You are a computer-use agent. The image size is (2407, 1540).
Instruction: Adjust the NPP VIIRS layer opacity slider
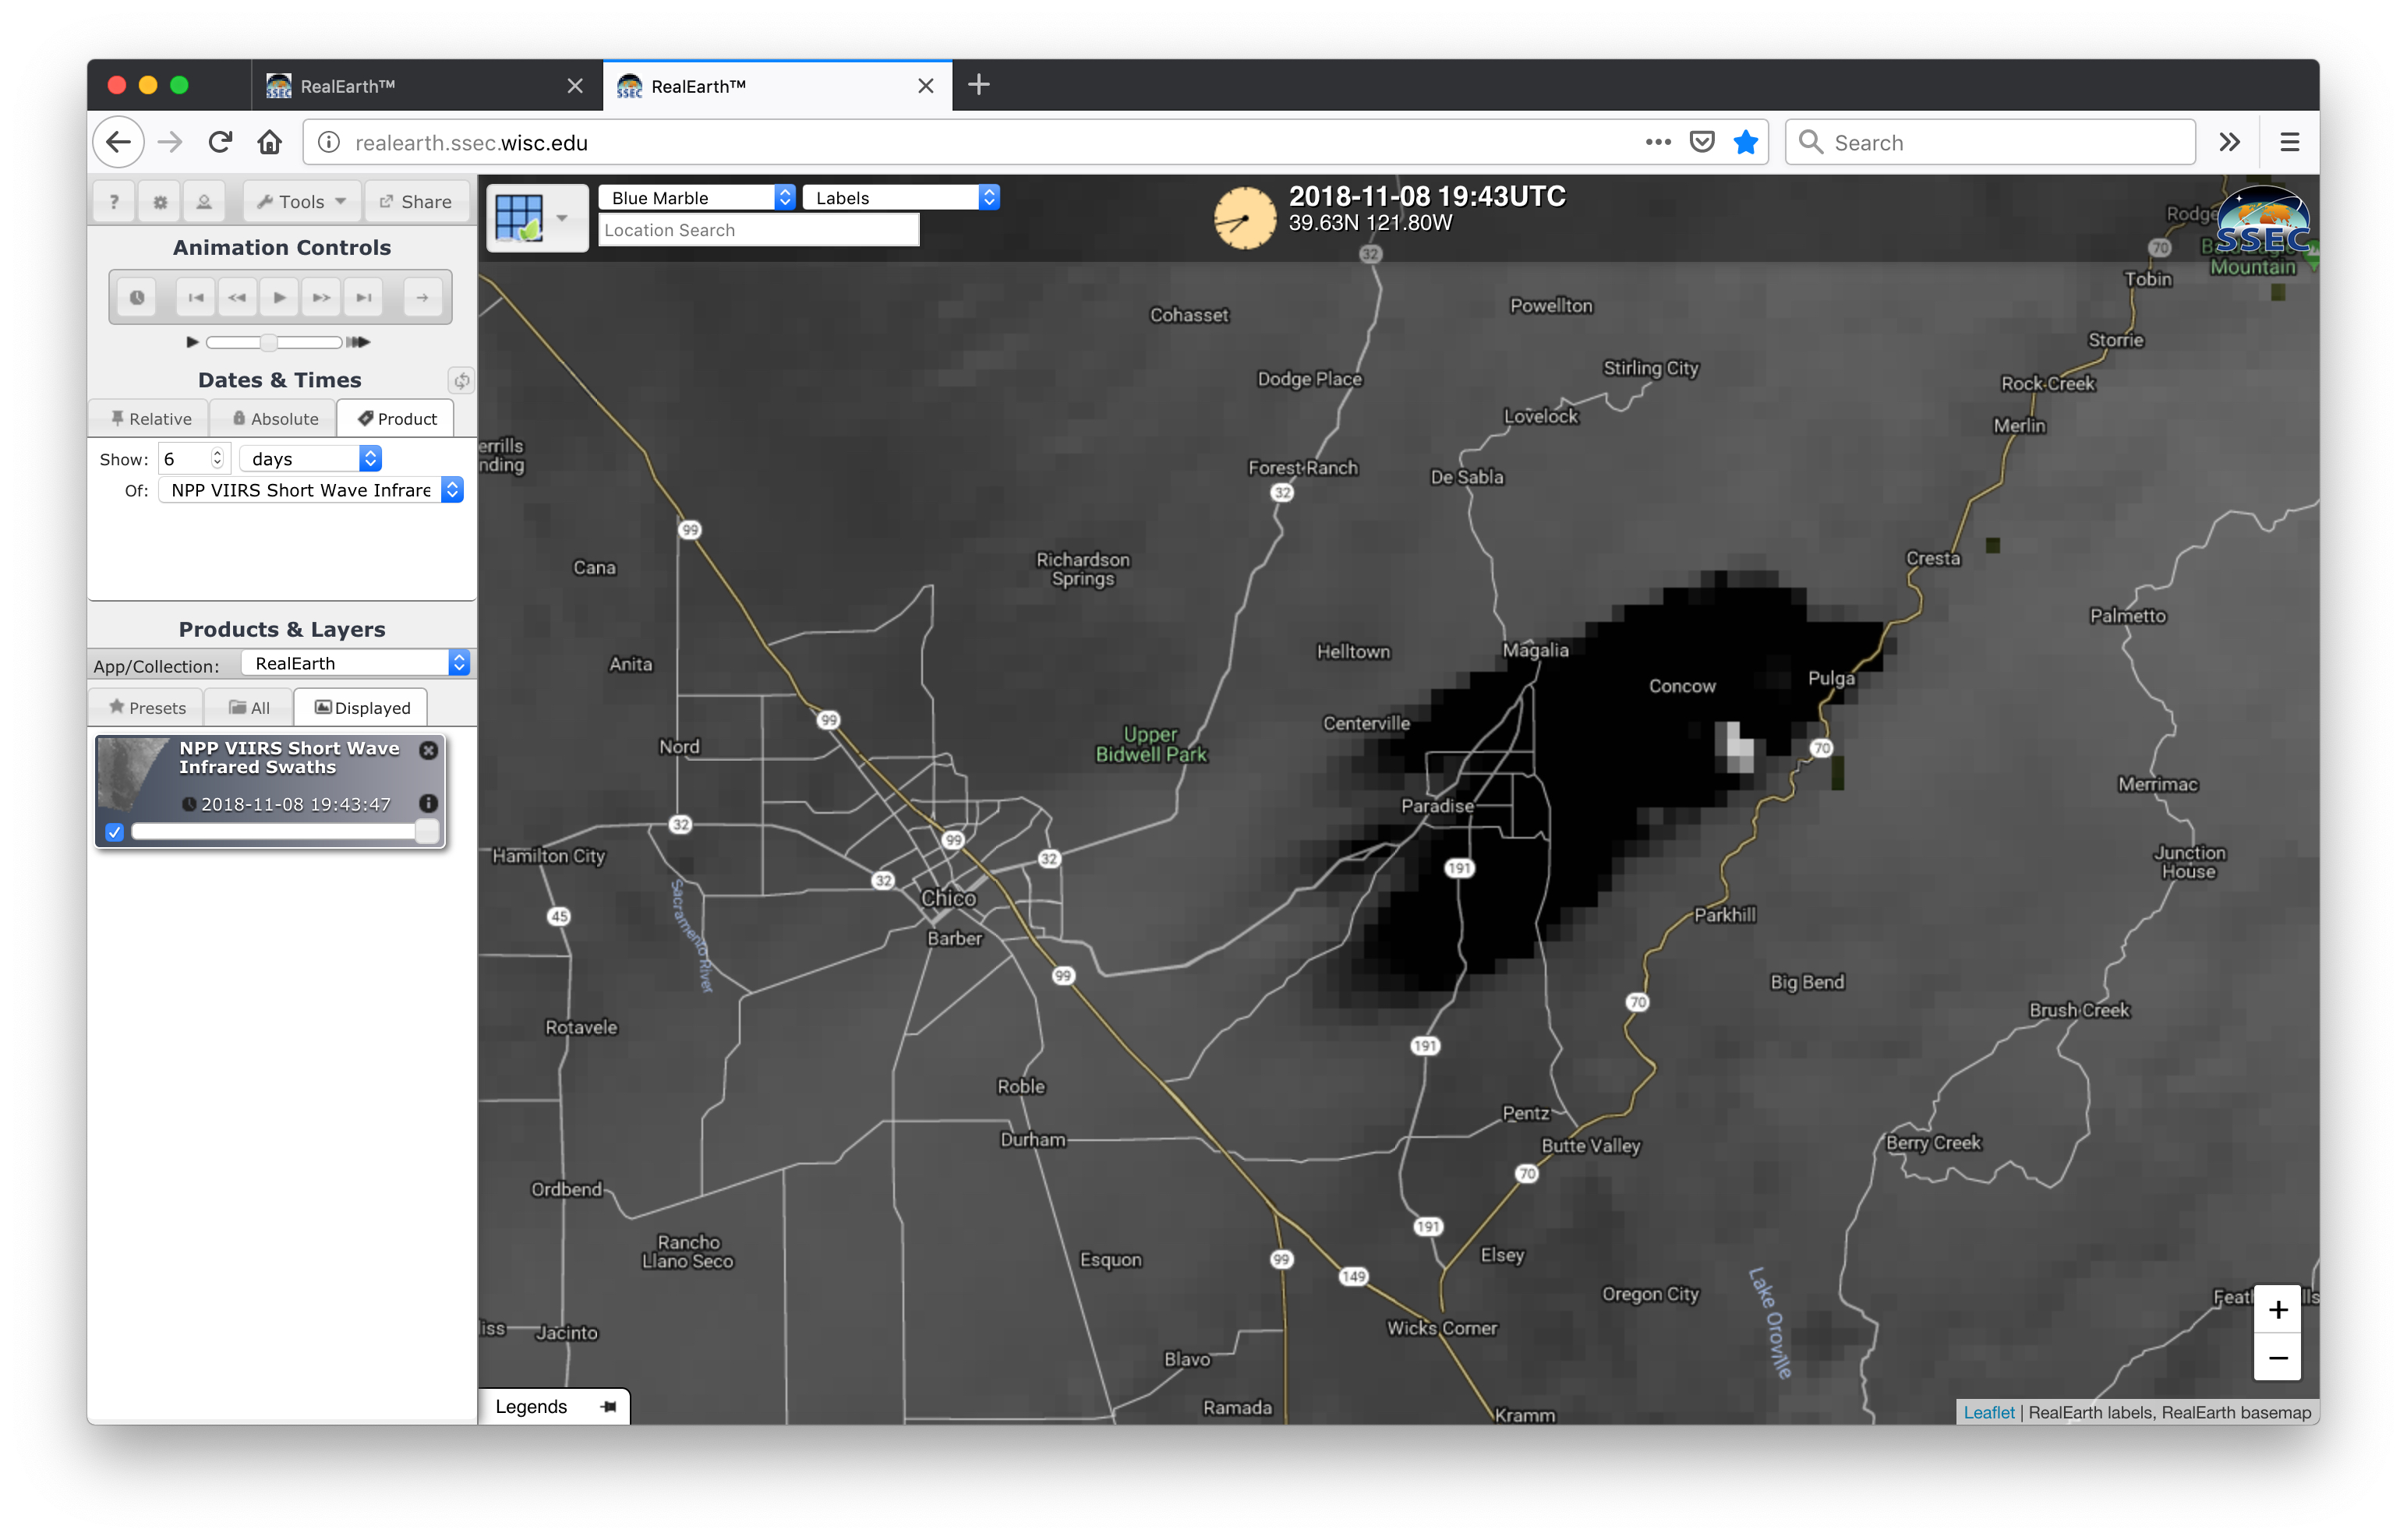pyautogui.click(x=284, y=831)
